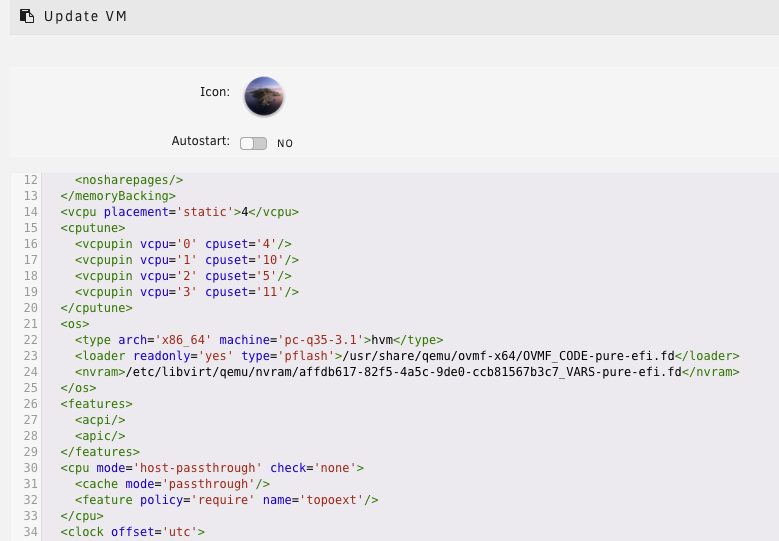Click the clock offset='utc' line
The height and width of the screenshot is (541, 779).
(x=133, y=532)
